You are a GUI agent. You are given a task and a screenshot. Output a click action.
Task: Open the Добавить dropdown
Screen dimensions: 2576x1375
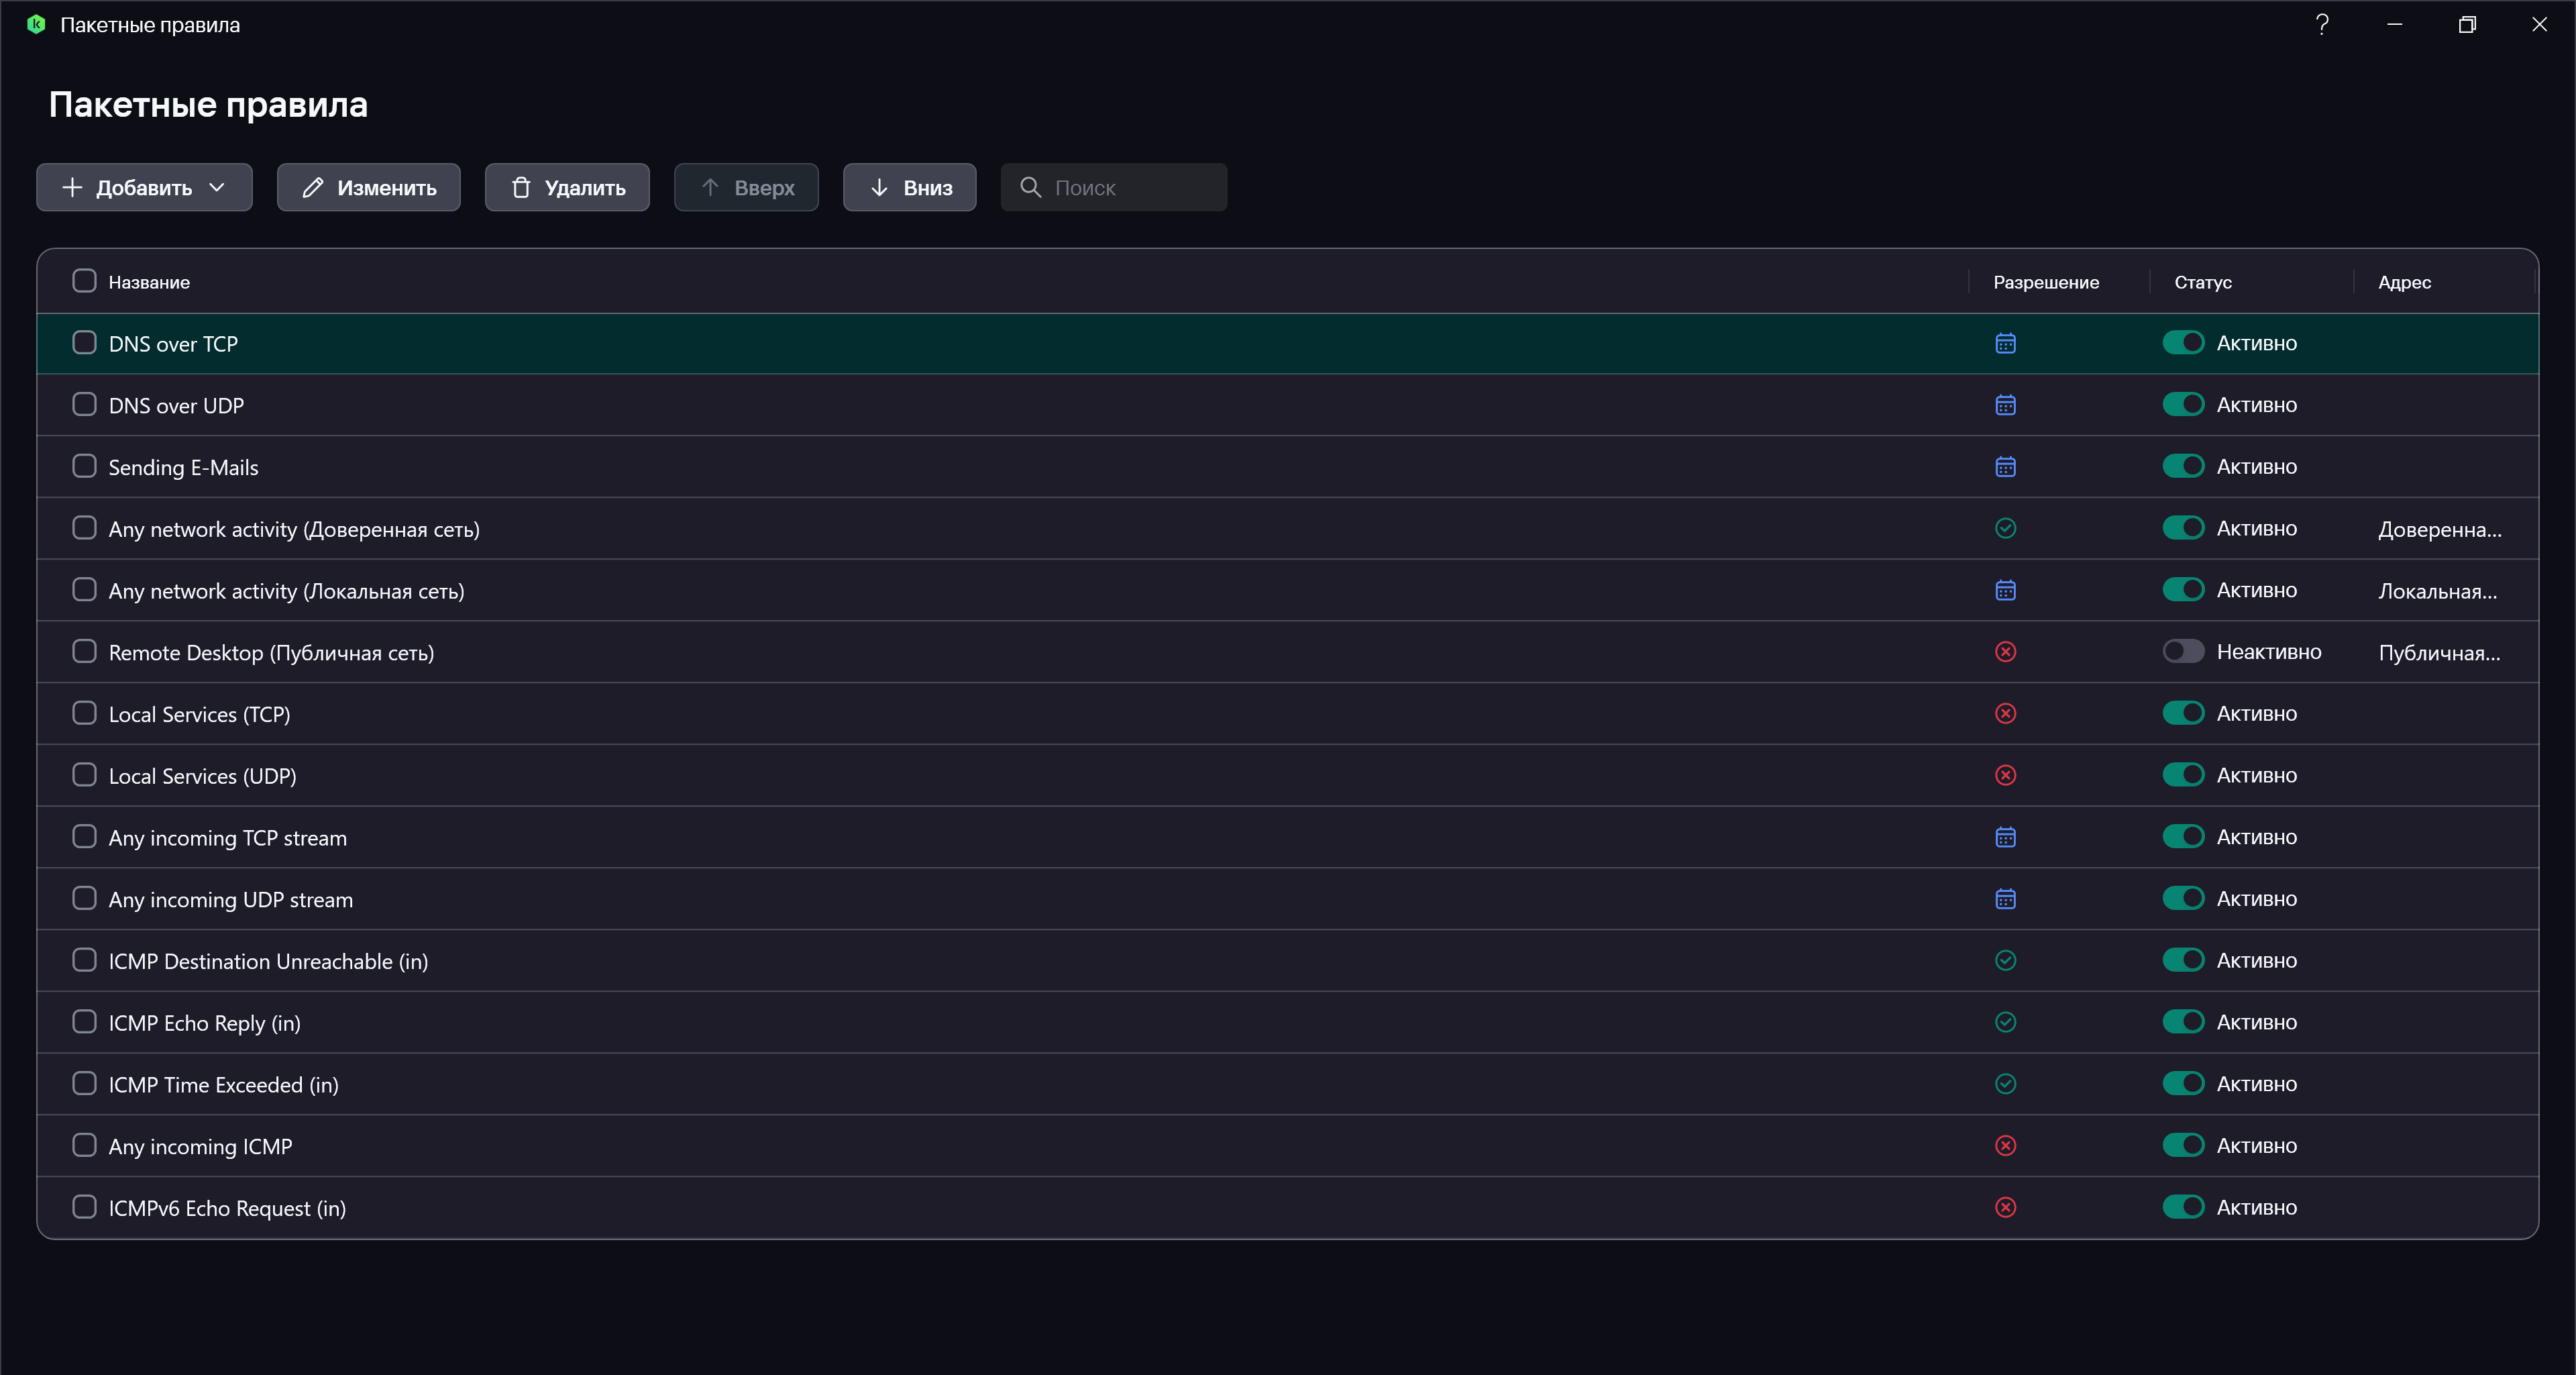[144, 188]
